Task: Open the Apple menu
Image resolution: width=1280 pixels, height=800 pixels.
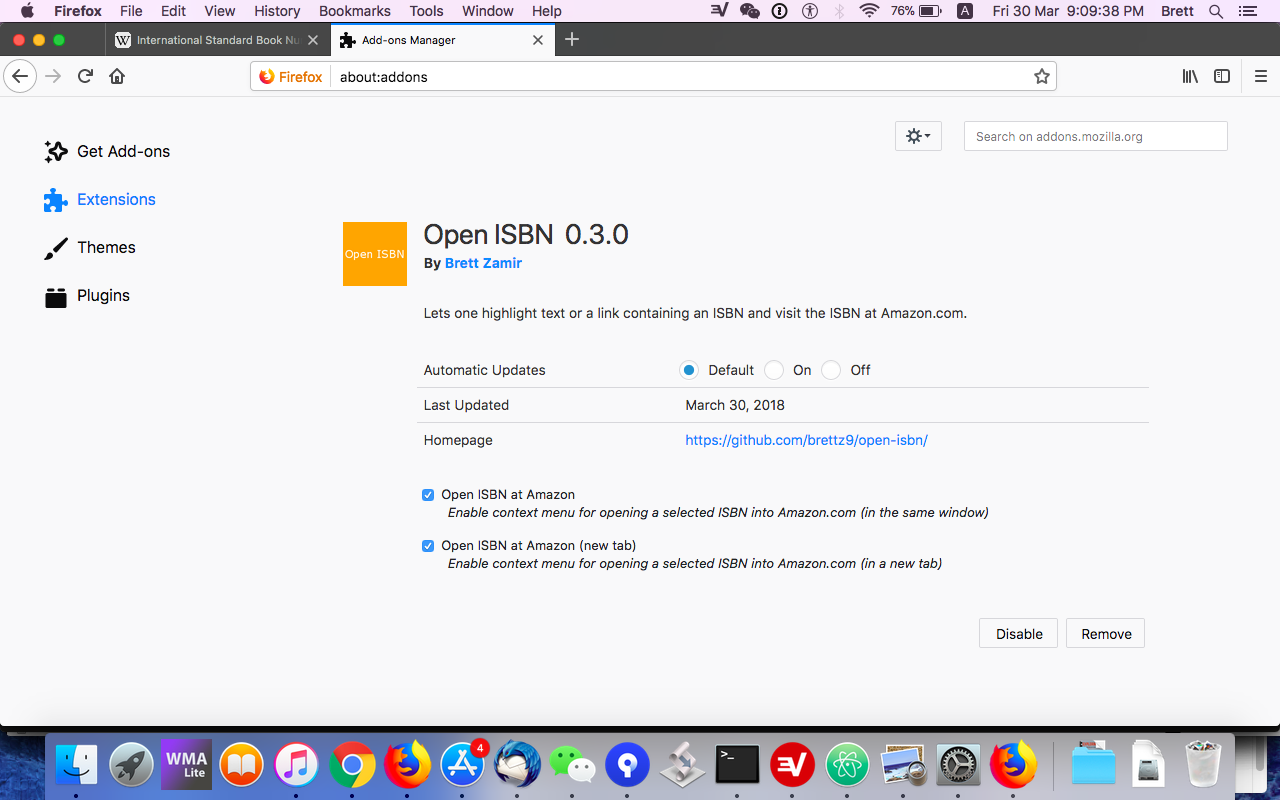Action: click(27, 11)
